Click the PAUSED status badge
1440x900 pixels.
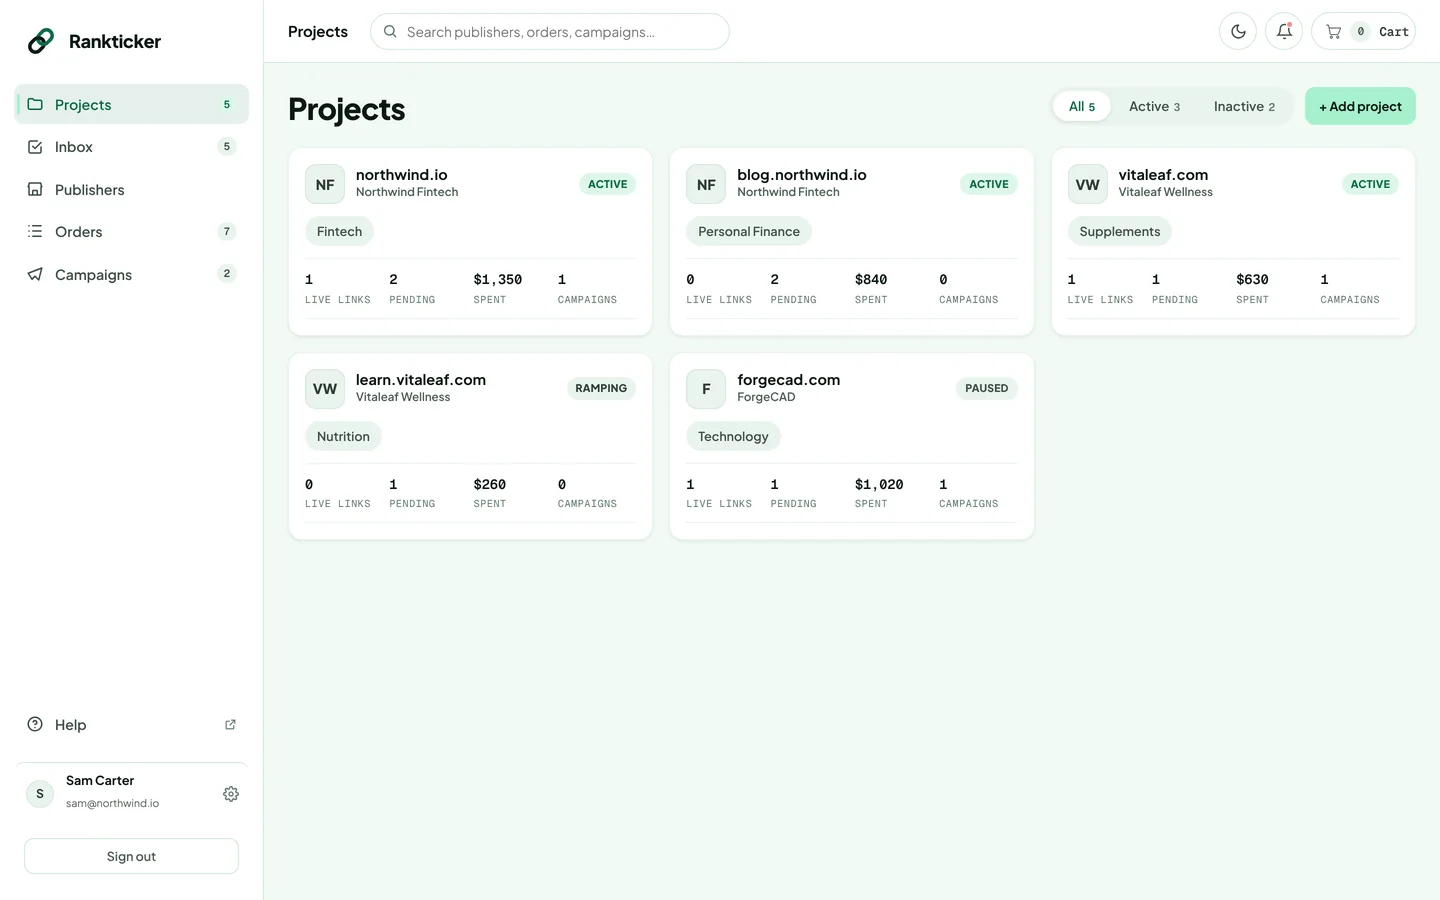tap(987, 388)
